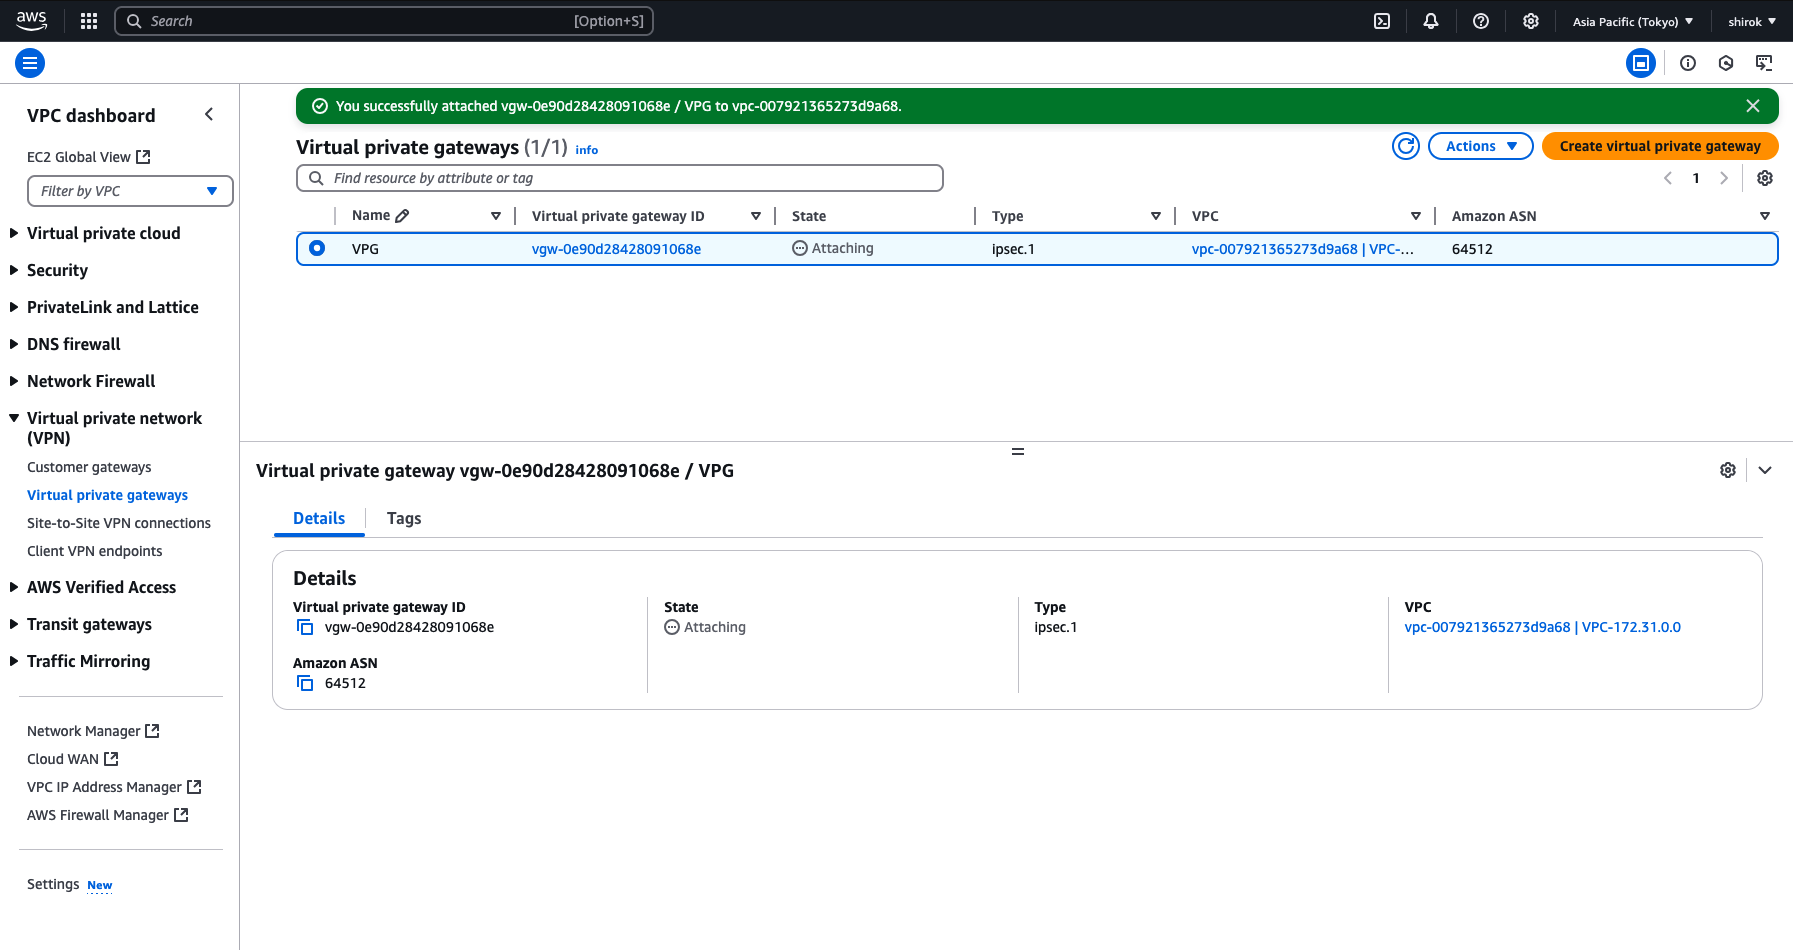This screenshot has width=1793, height=950.
Task: Open the Filter by VPC dropdown
Action: (130, 191)
